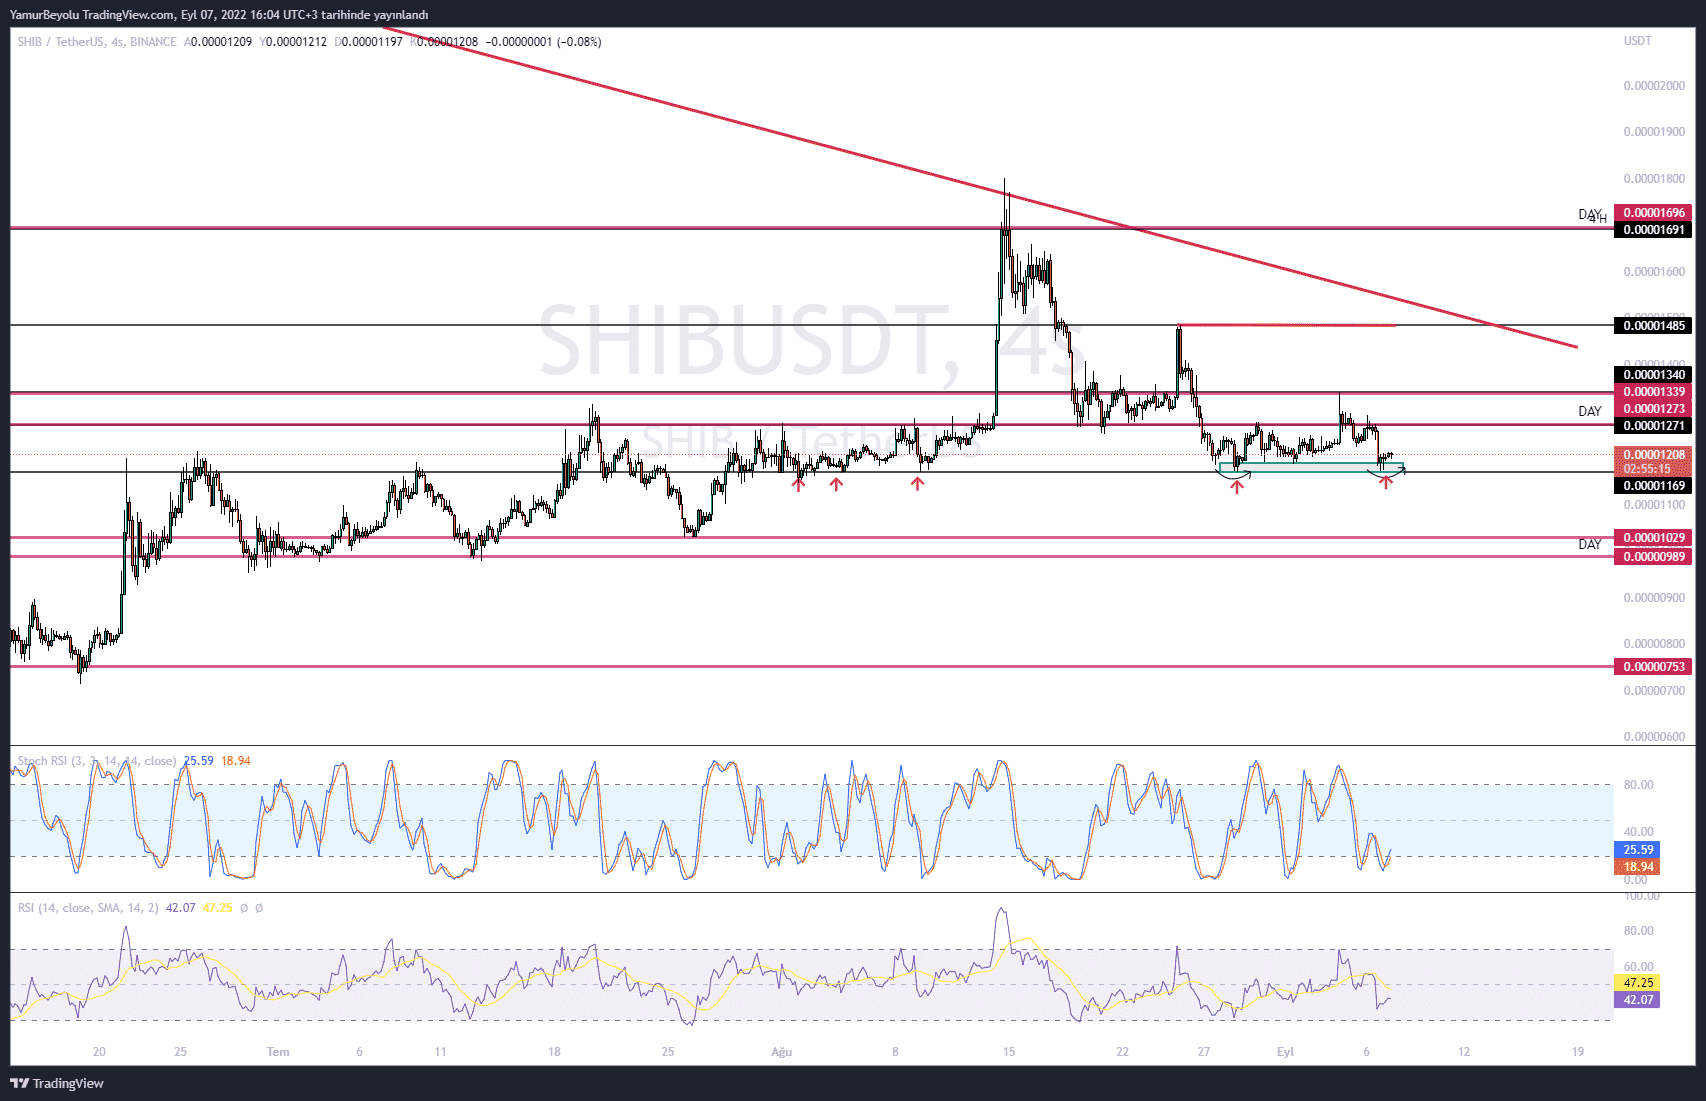Click the Eyl date label on time axis
Image resolution: width=1706 pixels, height=1101 pixels.
1285,1052
